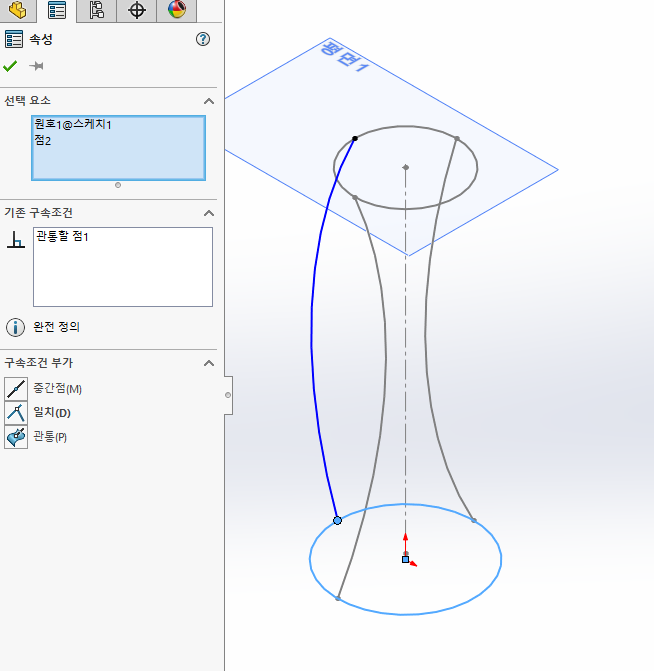Switch to the PropertyManager tab
The width and height of the screenshot is (654, 671).
pyautogui.click(x=56, y=10)
